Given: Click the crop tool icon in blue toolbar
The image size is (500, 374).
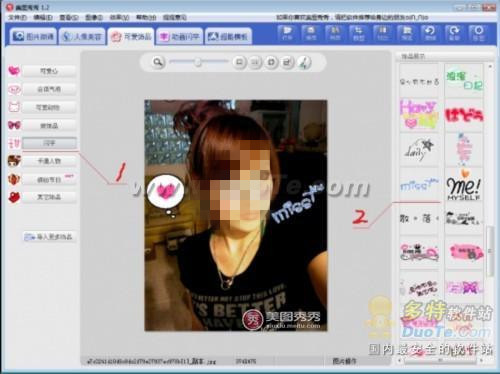Looking at the screenshot, I should point(358,33).
